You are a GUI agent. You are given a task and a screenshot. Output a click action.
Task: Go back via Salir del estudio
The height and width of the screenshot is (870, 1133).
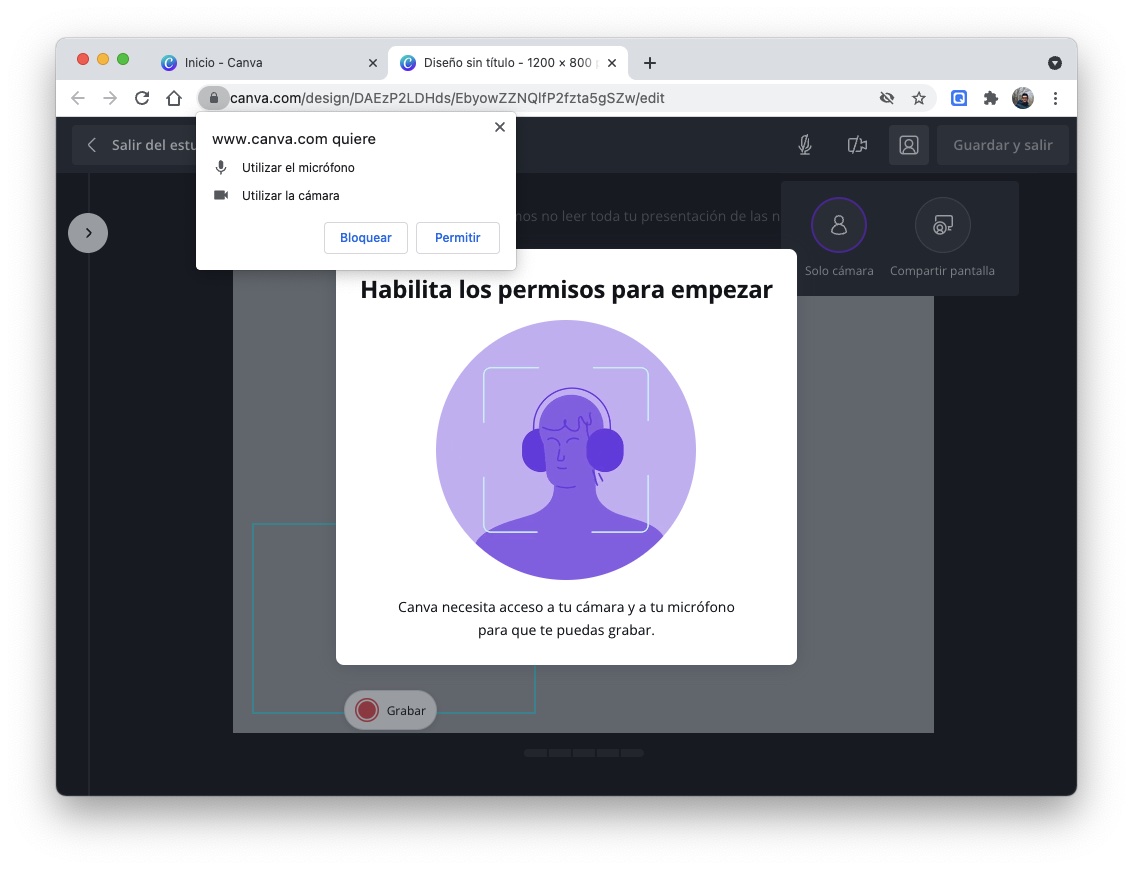point(140,145)
